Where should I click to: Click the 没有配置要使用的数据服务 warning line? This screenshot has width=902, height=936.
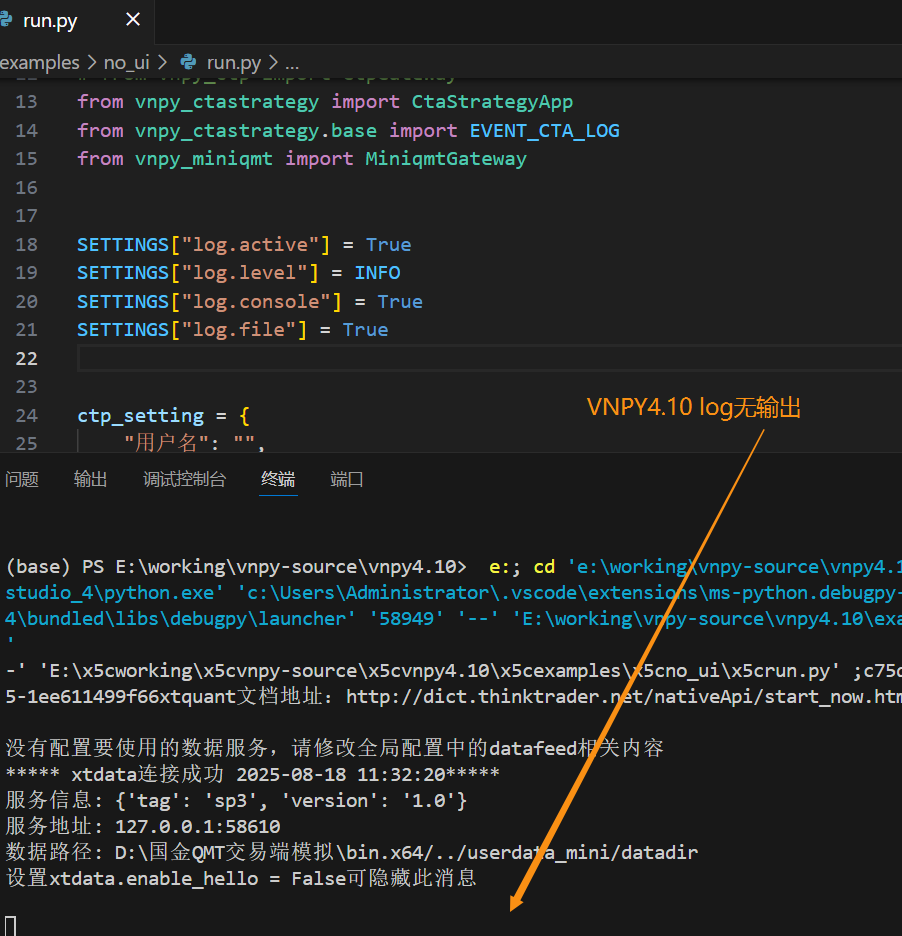point(334,748)
